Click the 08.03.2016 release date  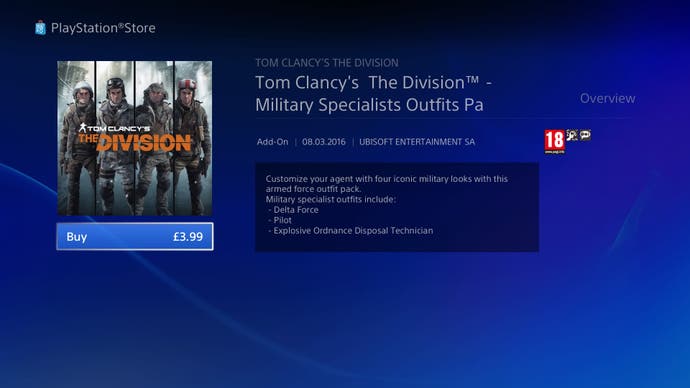pos(324,142)
